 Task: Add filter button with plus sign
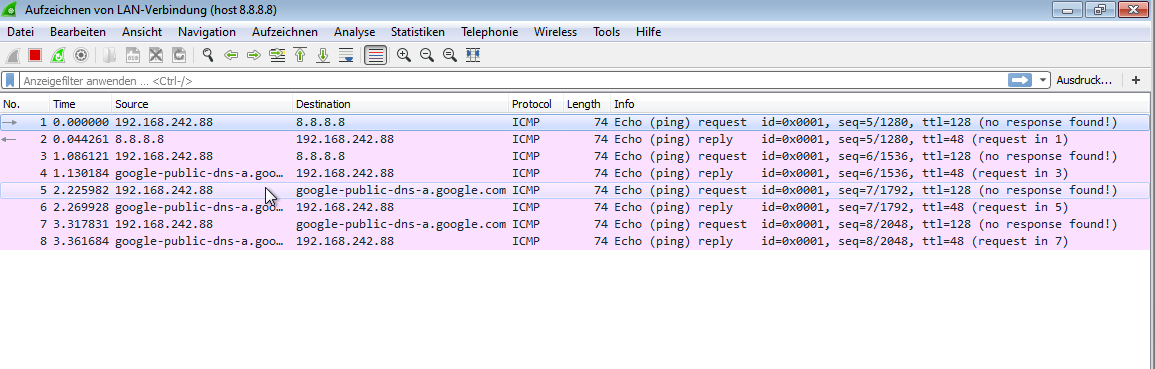(1135, 80)
